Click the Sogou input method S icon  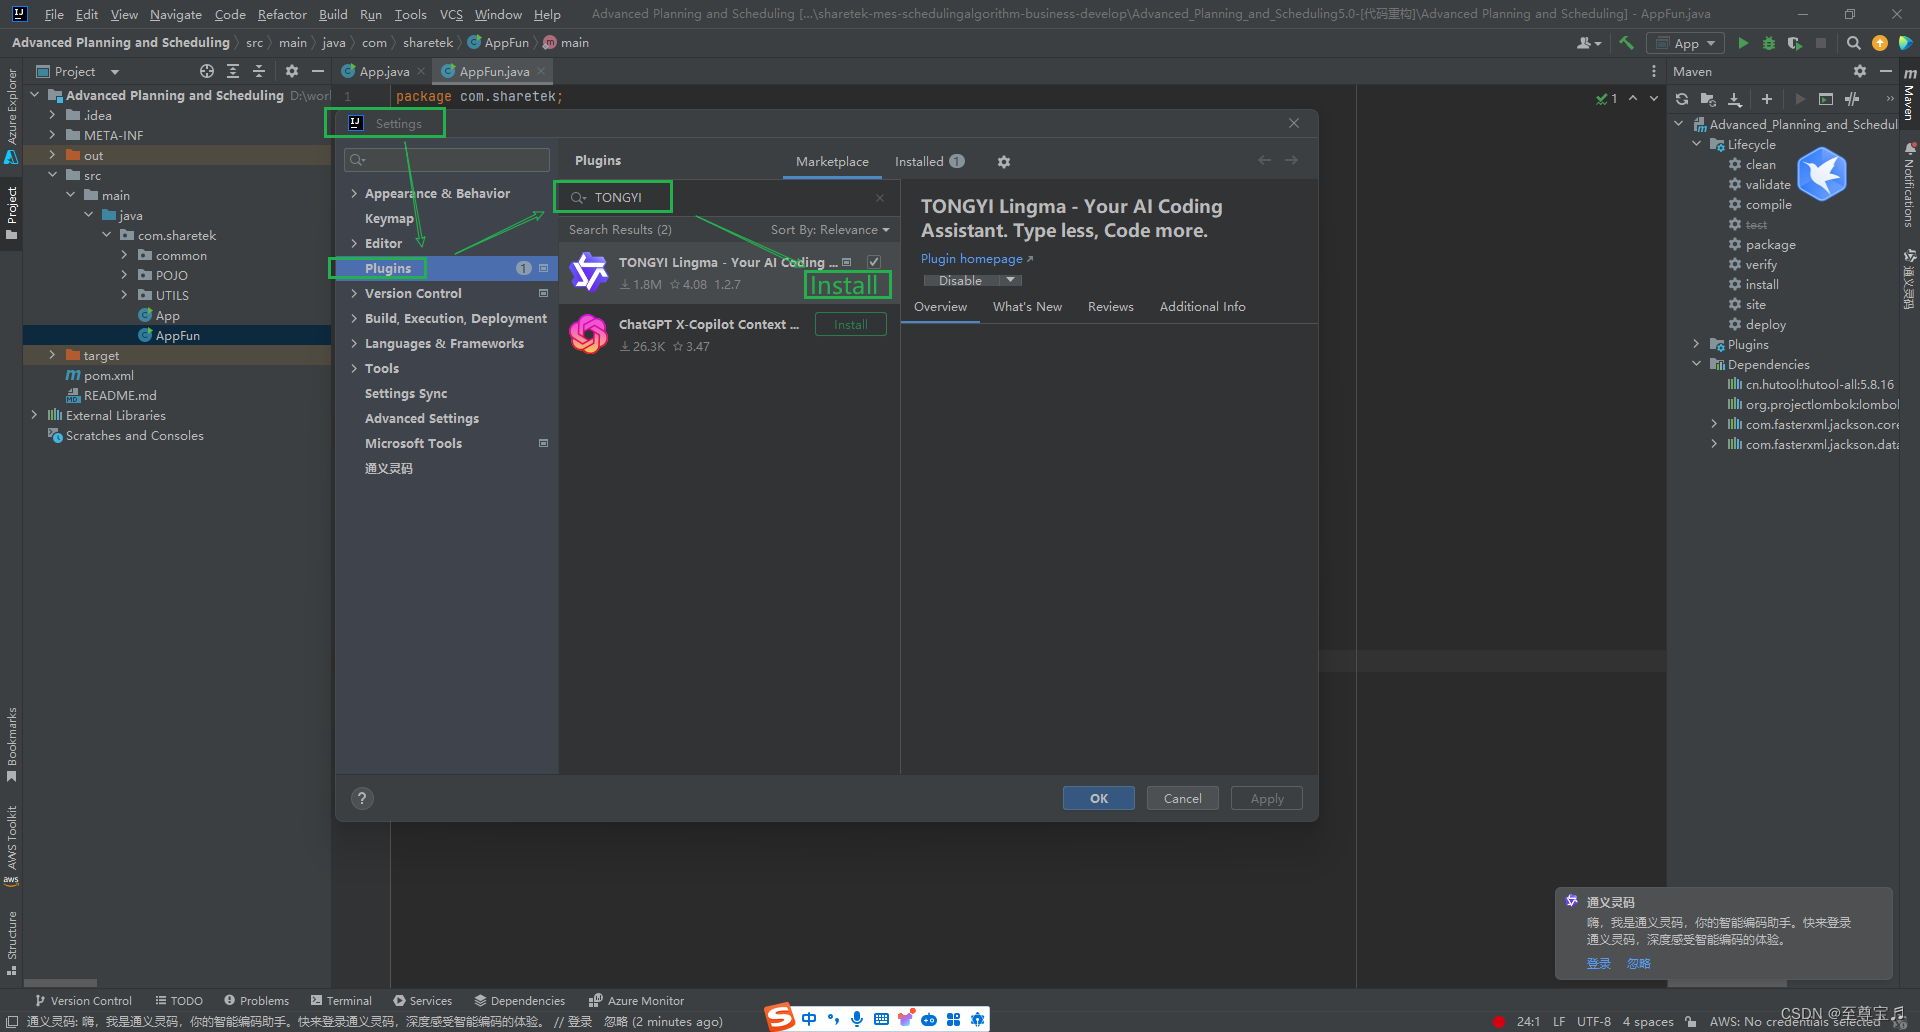coord(781,1018)
